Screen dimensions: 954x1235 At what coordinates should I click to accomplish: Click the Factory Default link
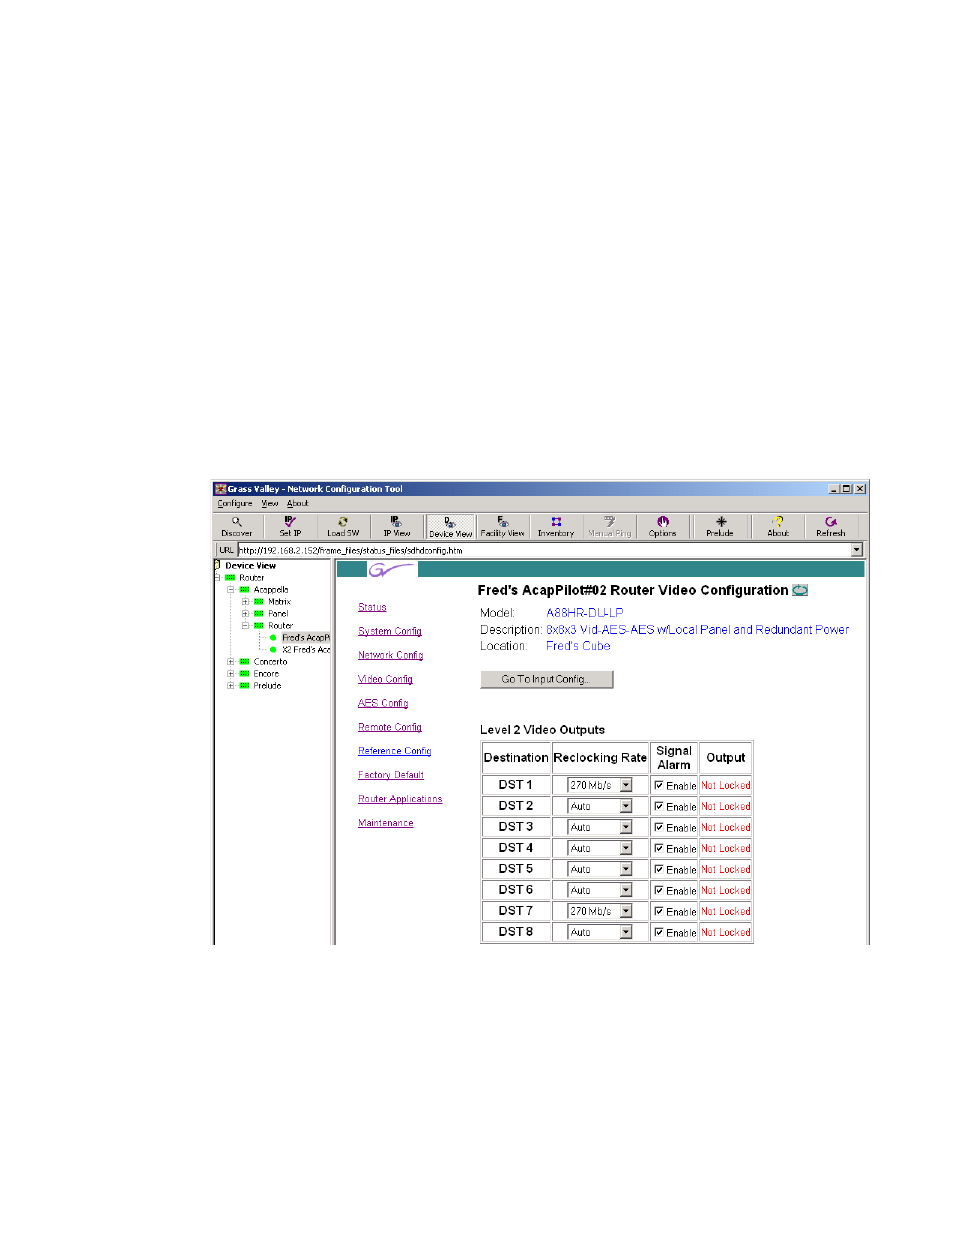pos(391,775)
